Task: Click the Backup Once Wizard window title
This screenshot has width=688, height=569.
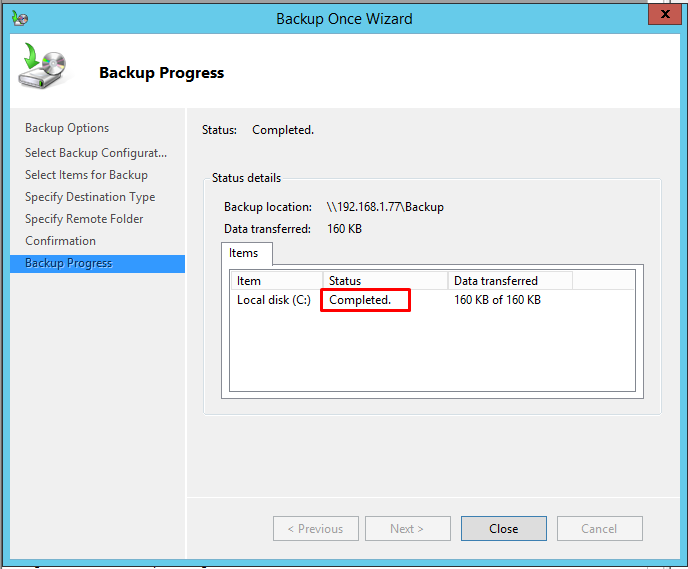Action: [344, 19]
